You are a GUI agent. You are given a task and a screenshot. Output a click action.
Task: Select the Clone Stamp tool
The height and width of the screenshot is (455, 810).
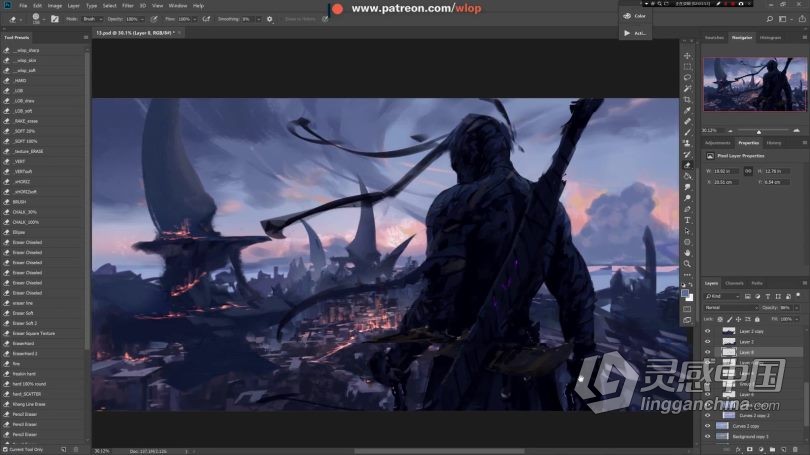687,143
